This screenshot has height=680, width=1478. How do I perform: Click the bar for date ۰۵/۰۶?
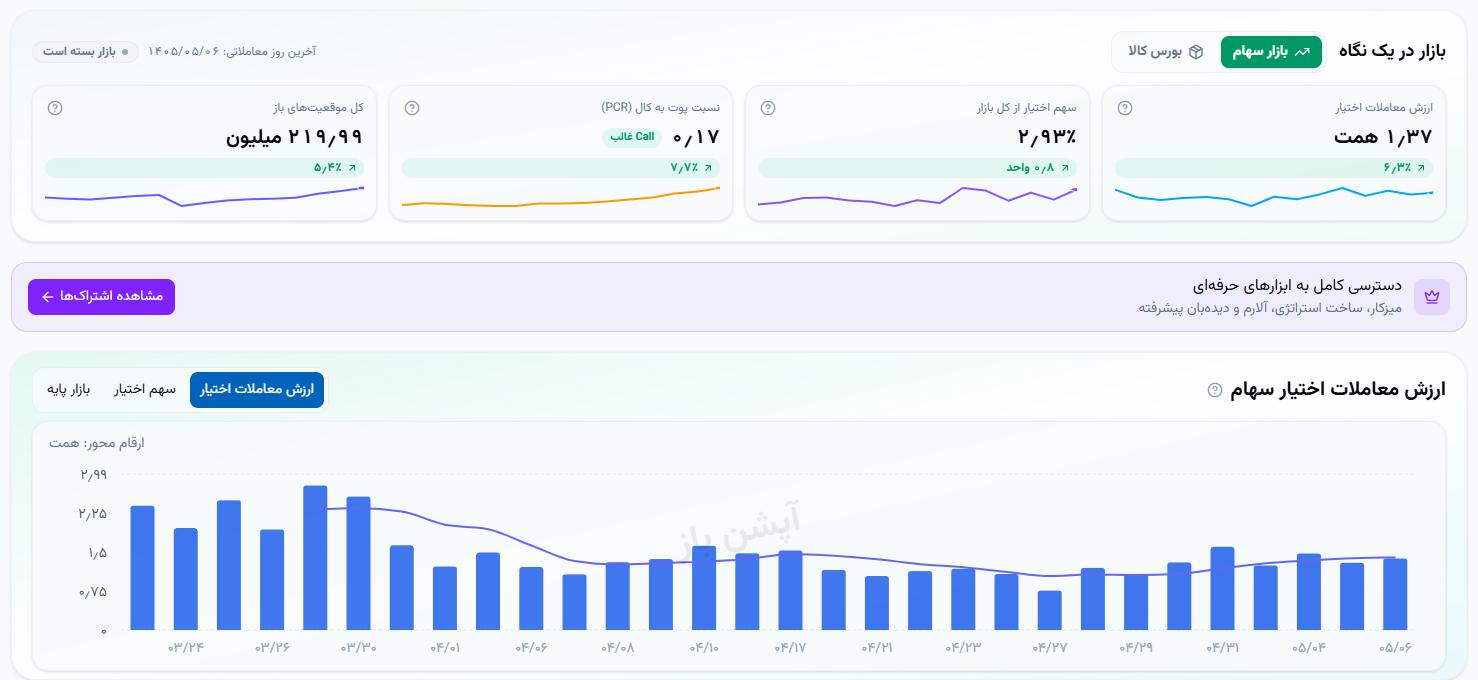(1395, 594)
